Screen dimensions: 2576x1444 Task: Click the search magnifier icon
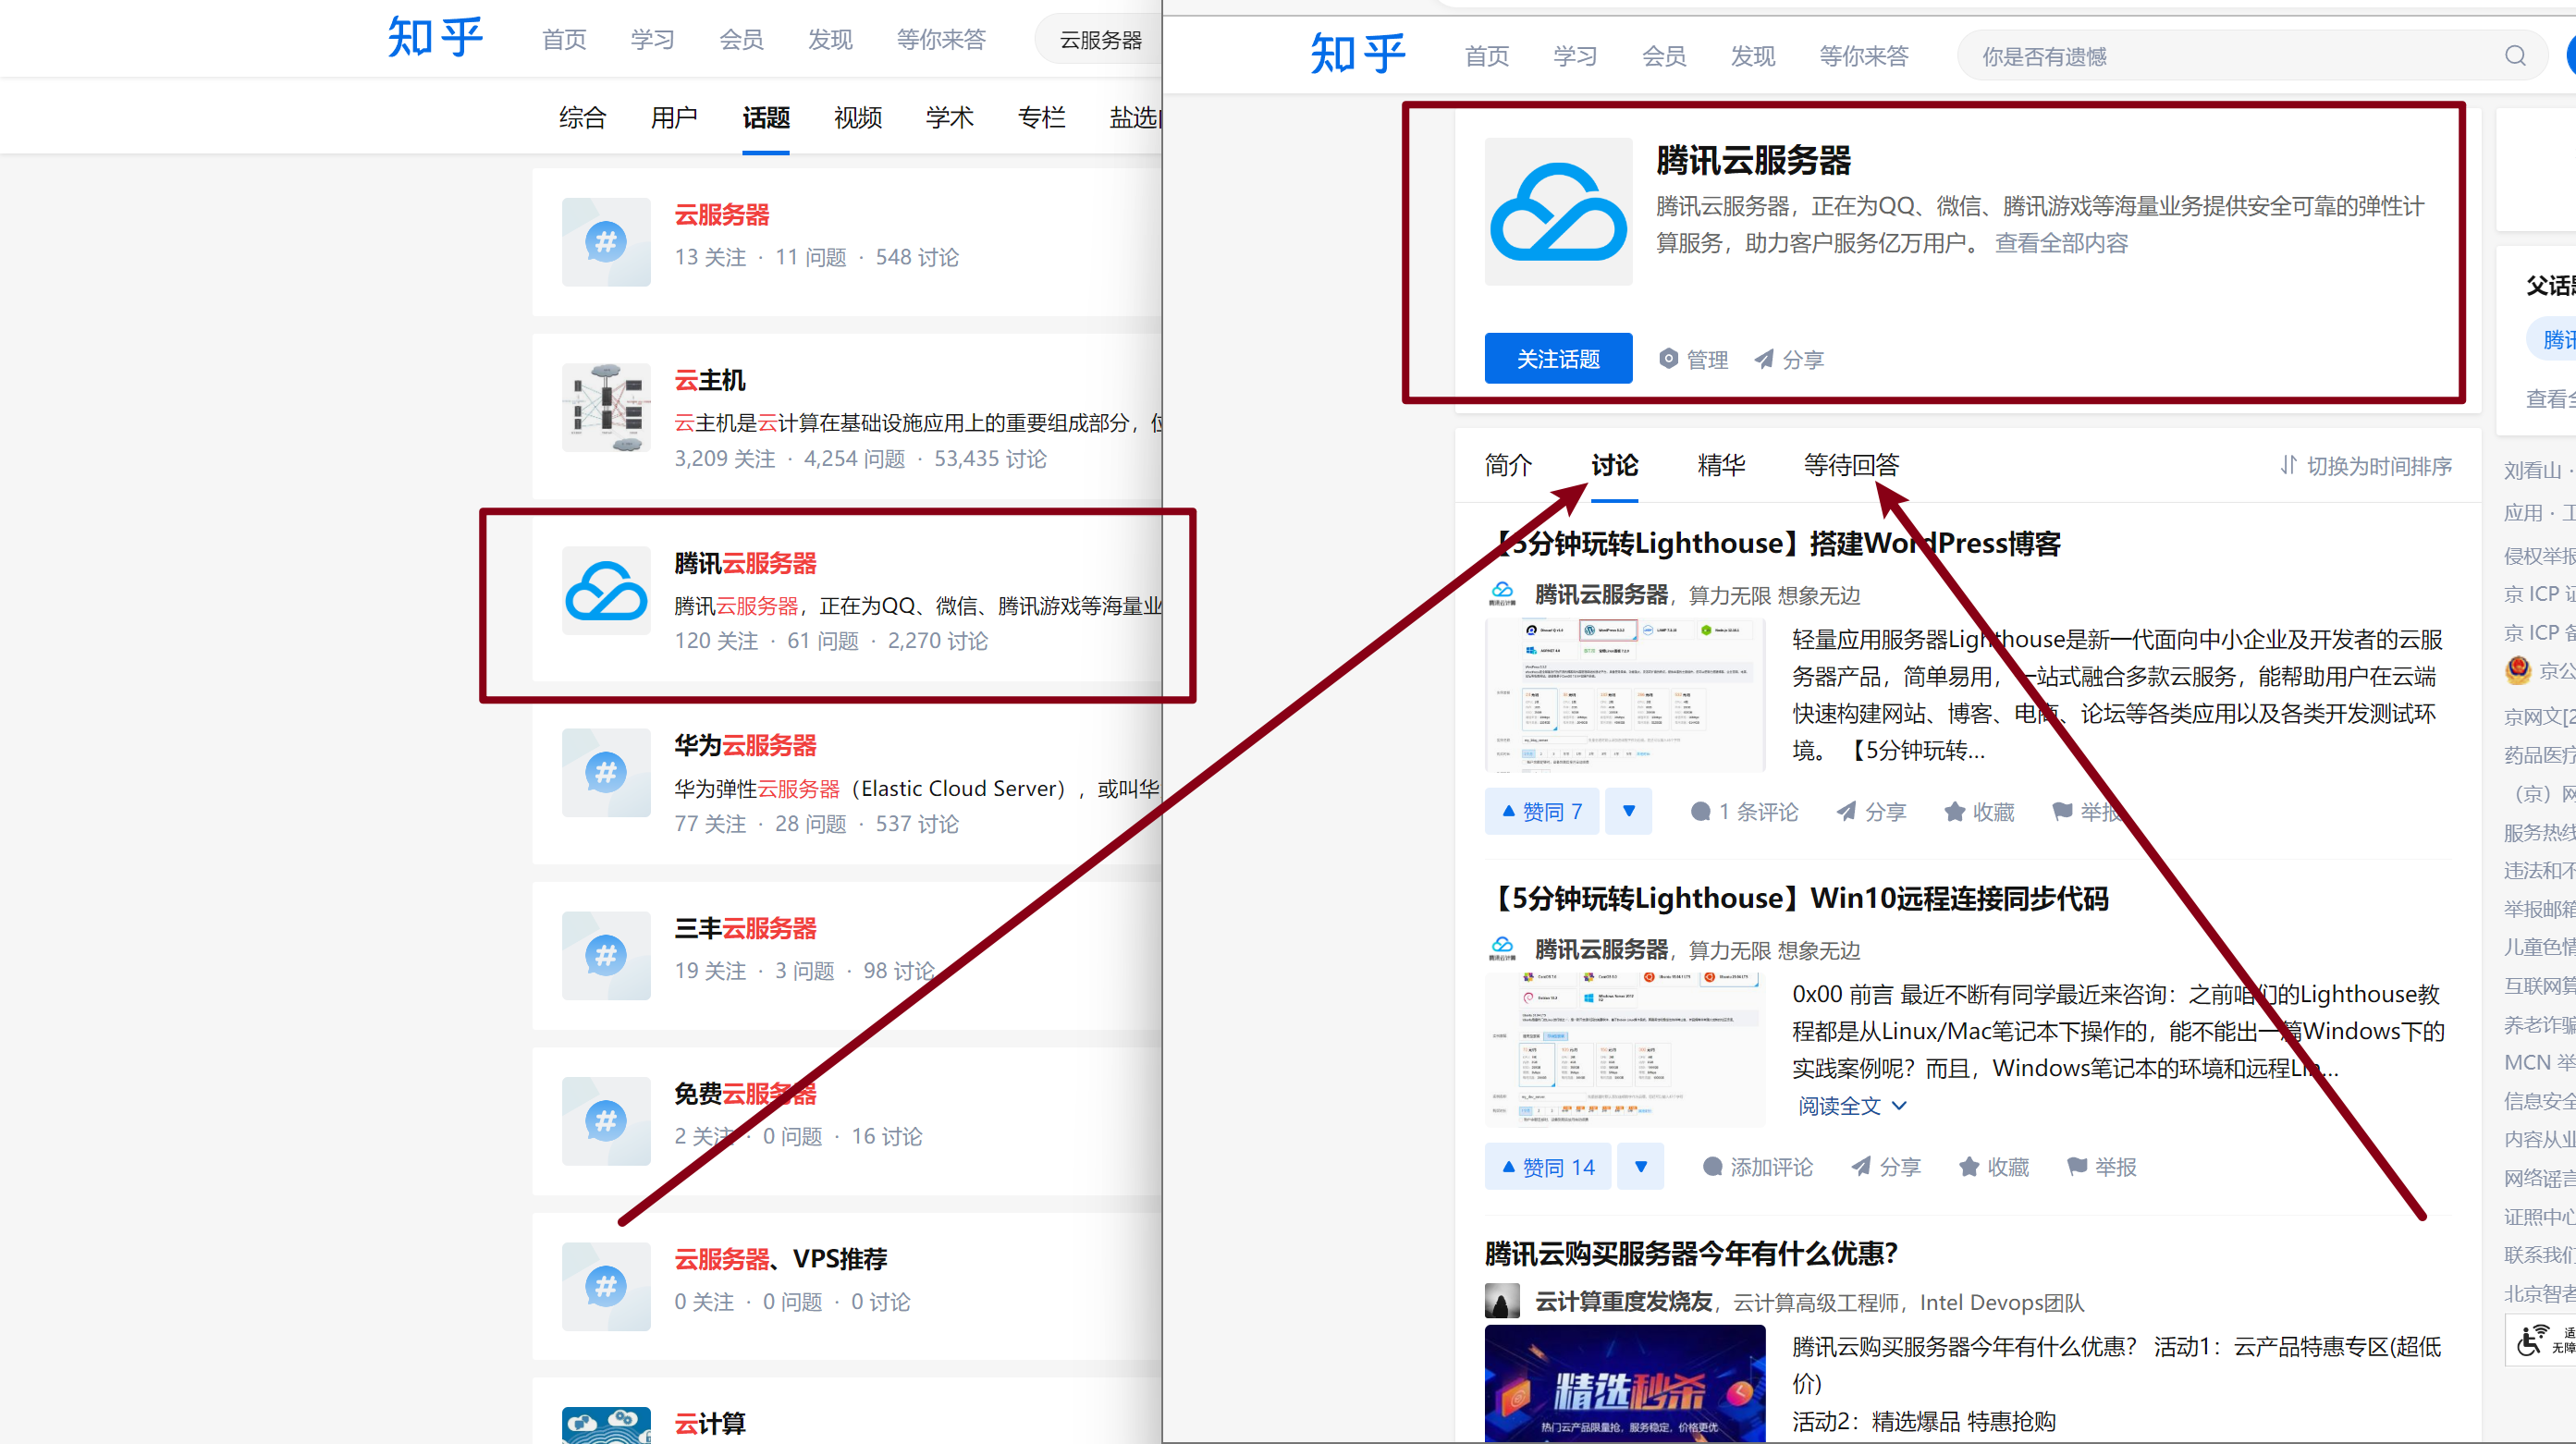[2516, 55]
